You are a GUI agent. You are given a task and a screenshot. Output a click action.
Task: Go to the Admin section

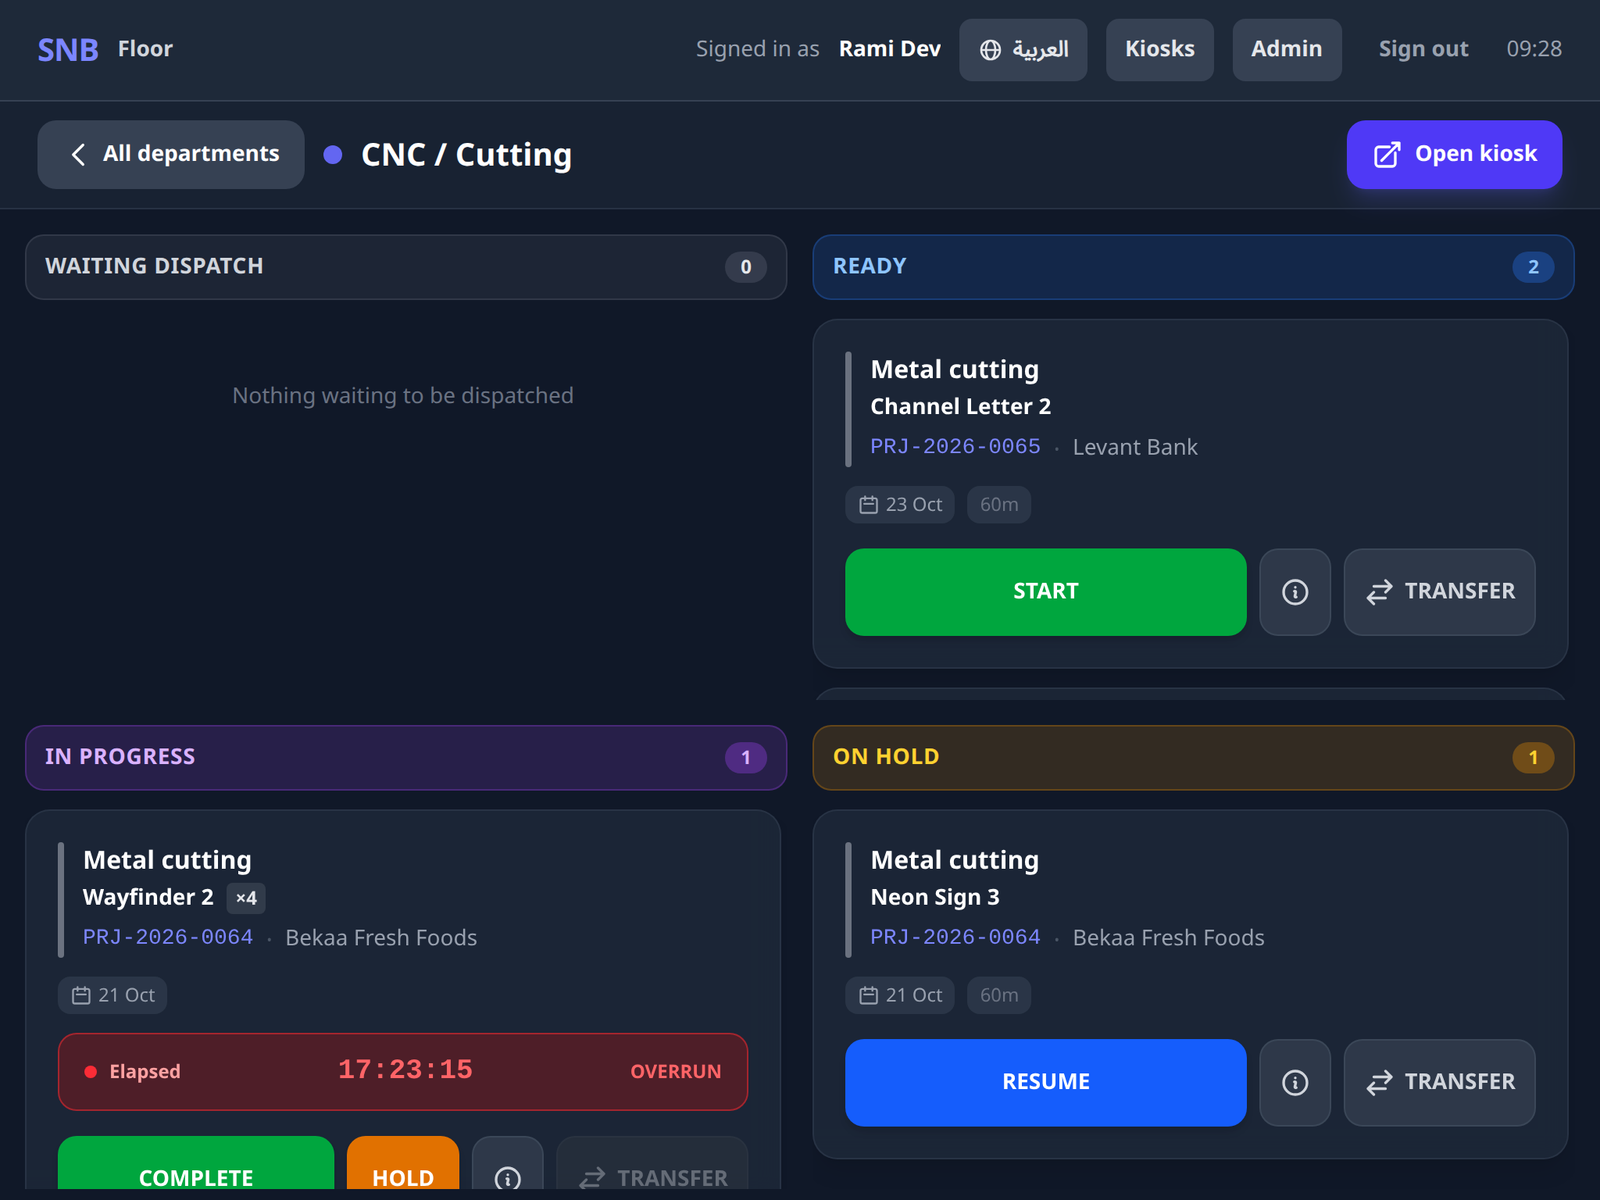coord(1287,50)
